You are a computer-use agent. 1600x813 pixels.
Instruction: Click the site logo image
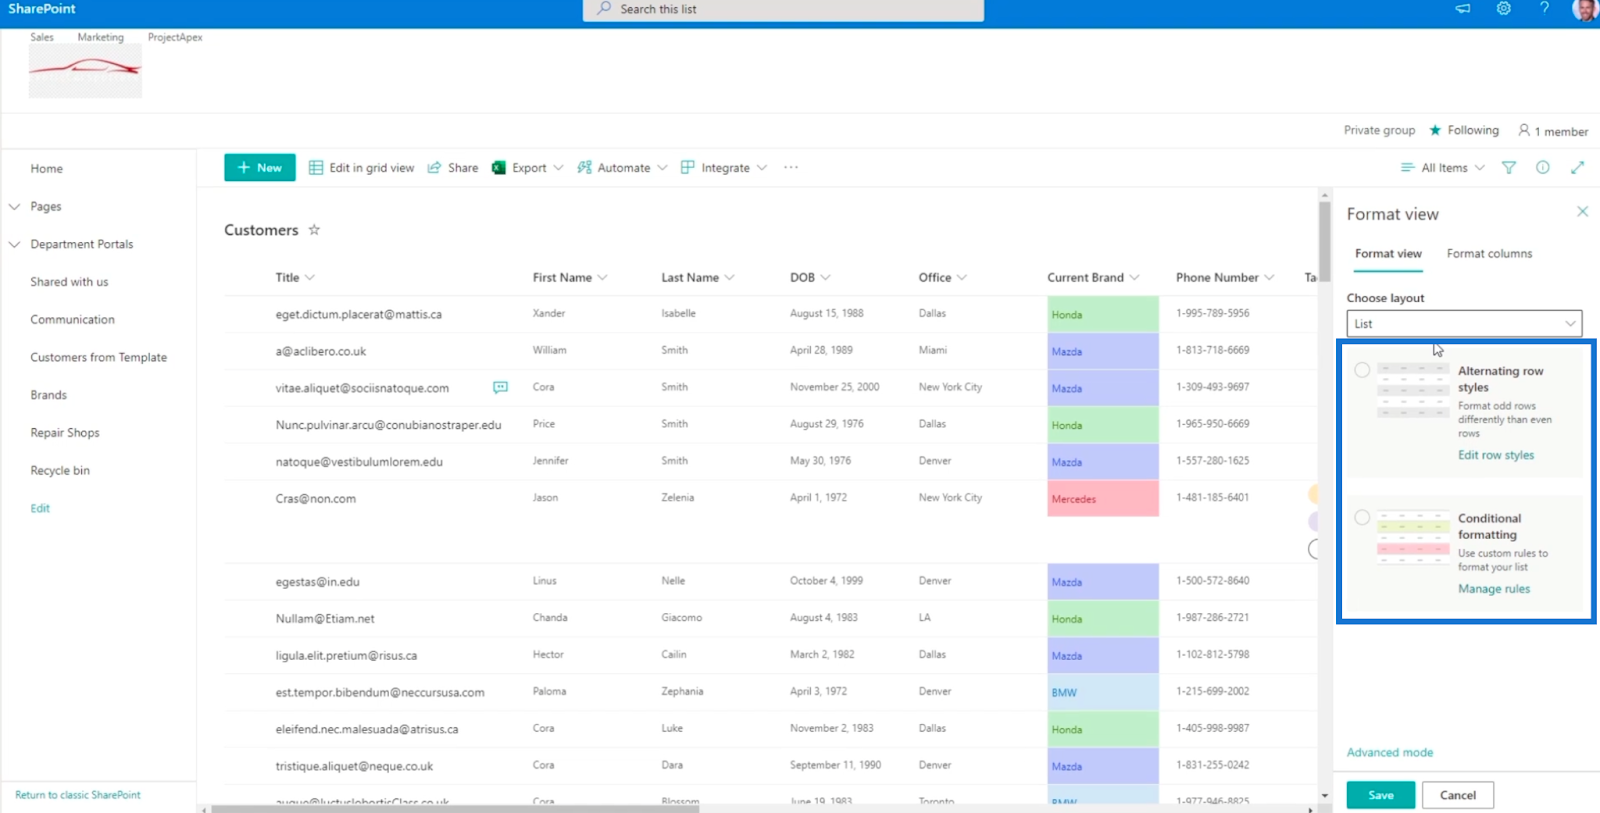tap(85, 71)
